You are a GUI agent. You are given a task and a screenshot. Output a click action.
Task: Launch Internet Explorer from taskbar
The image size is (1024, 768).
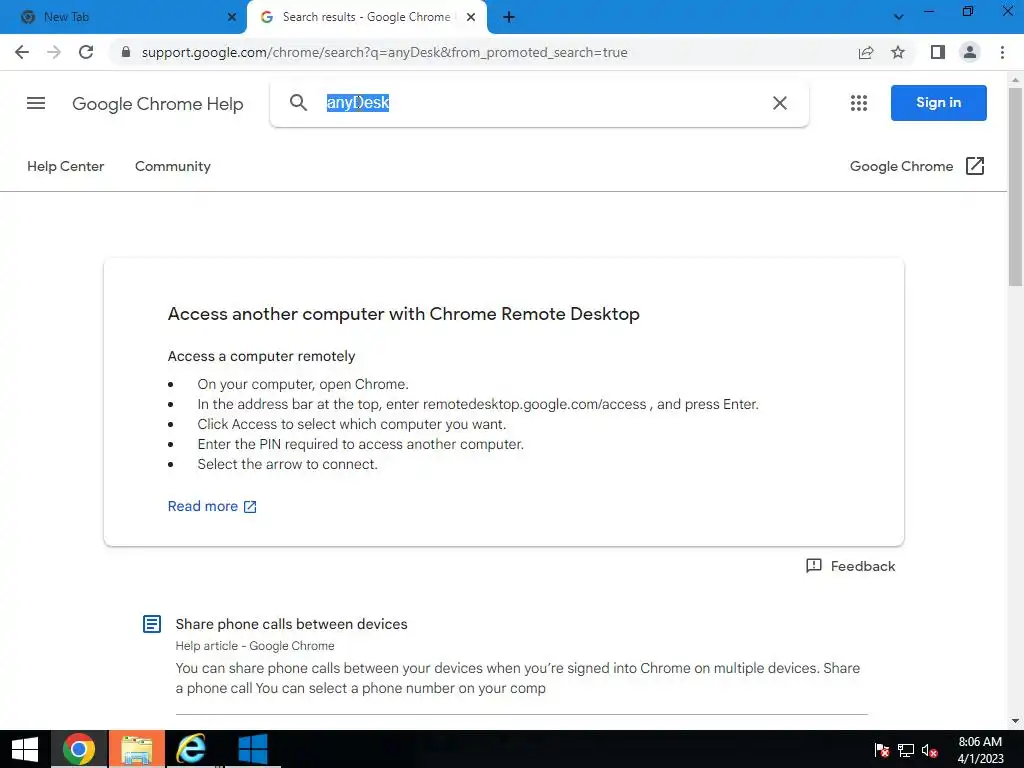pos(191,749)
